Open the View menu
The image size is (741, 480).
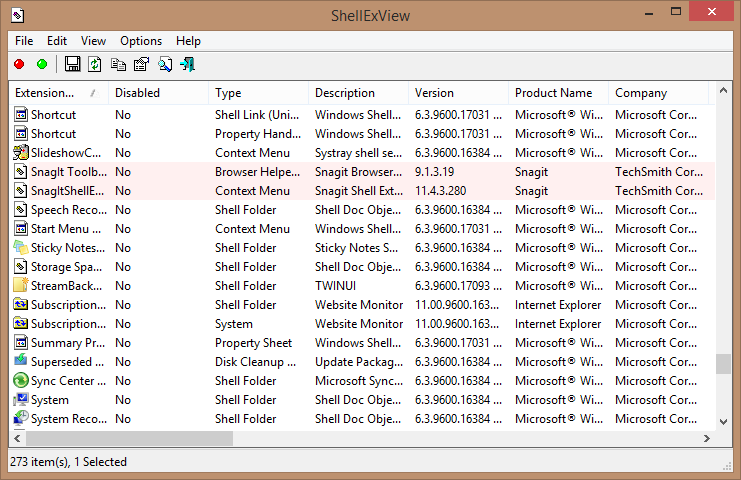point(93,41)
